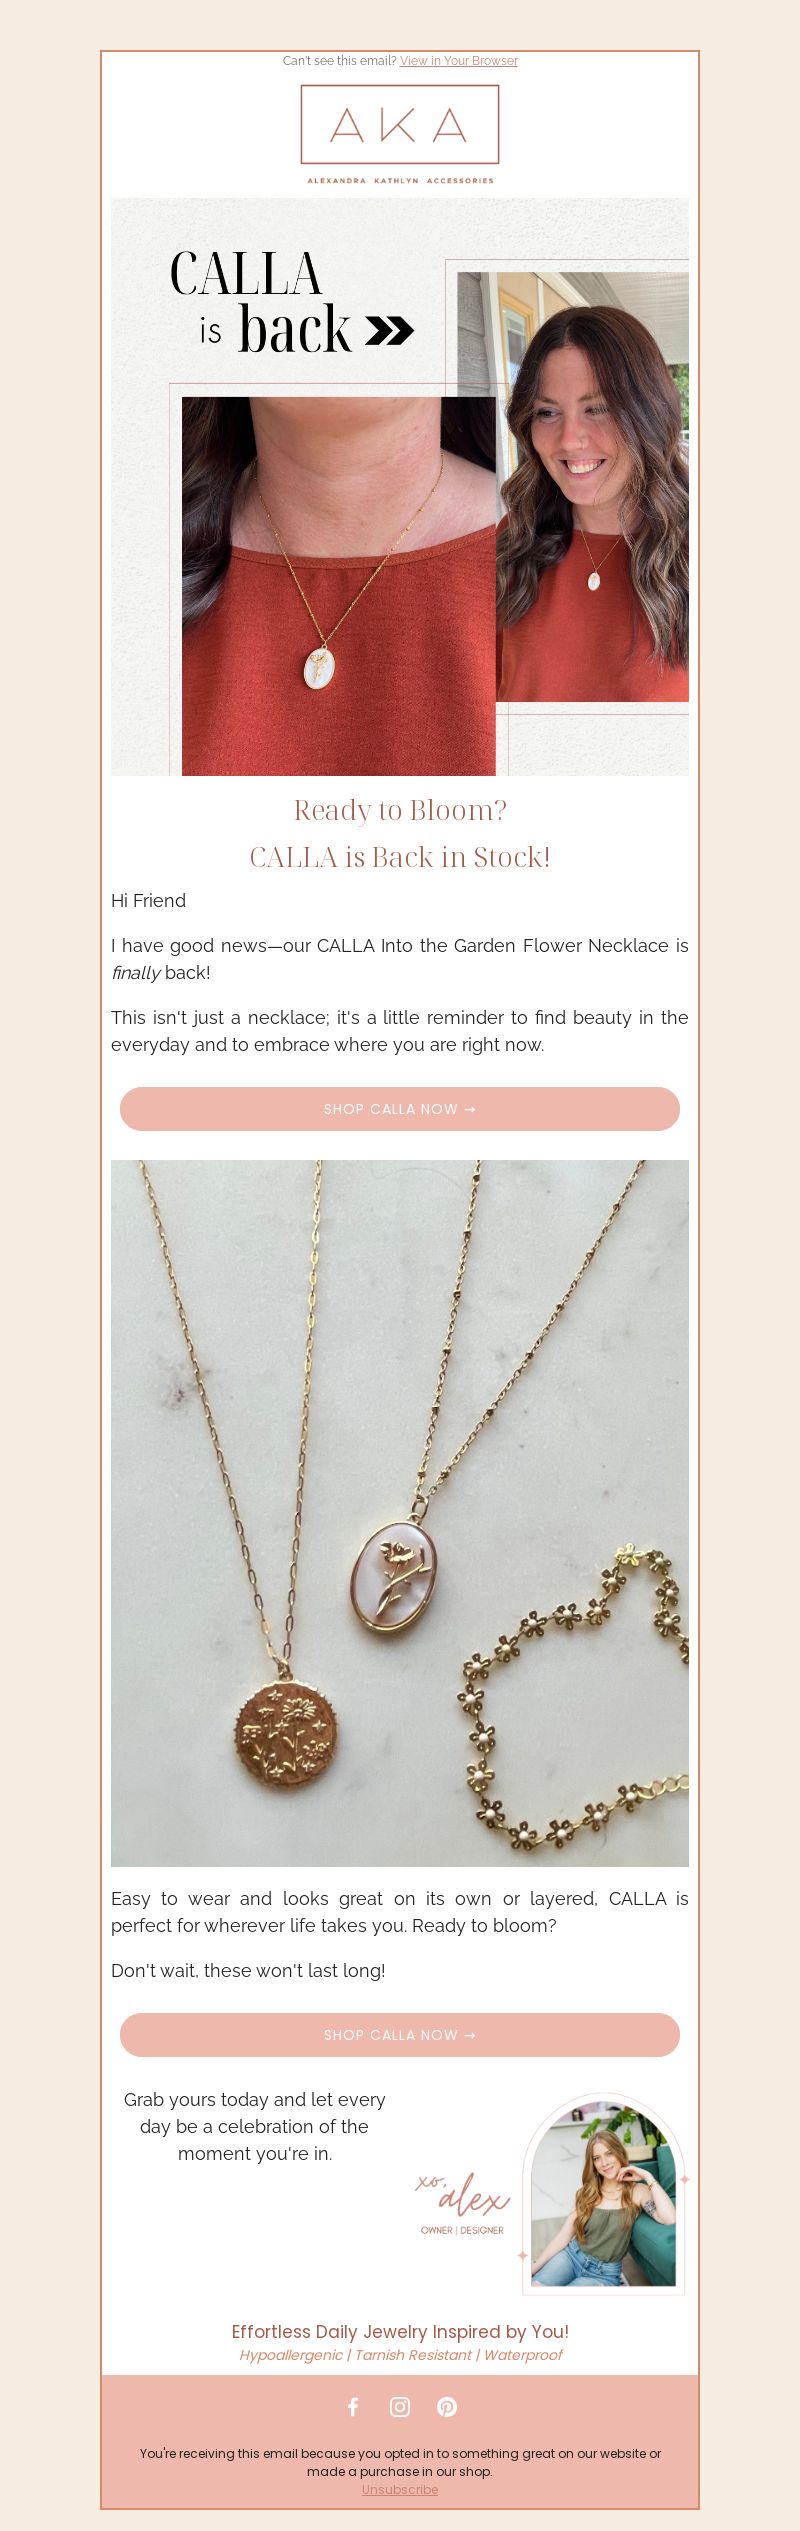The width and height of the screenshot is (800, 2531).
Task: Open the Pinterest icon in footer
Action: tap(447, 2406)
